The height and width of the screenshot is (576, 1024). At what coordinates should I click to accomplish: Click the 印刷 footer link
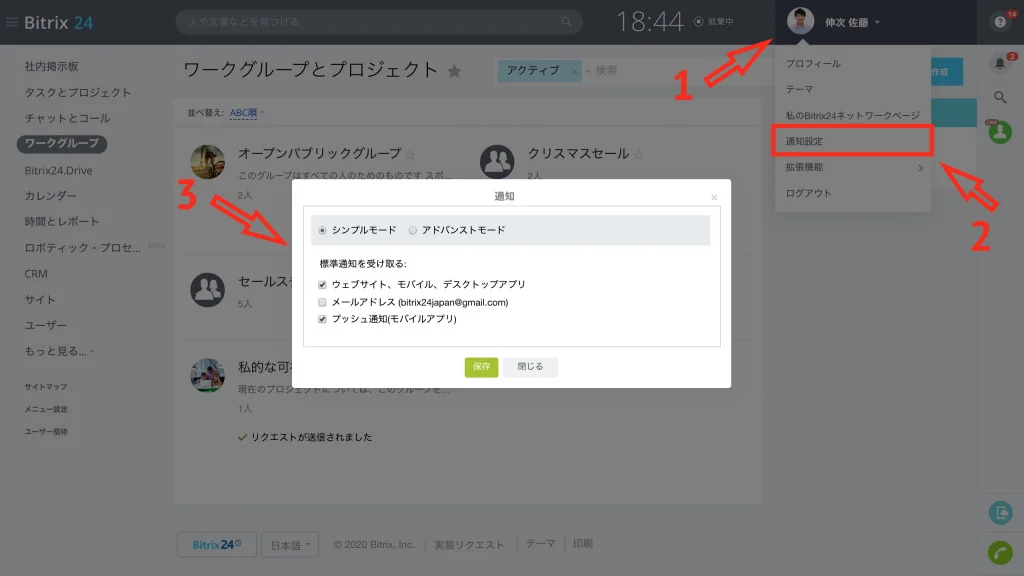(x=583, y=543)
